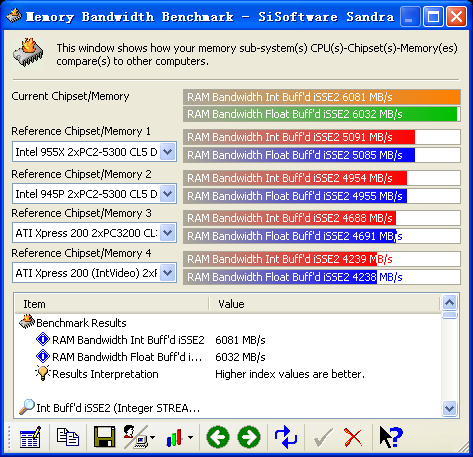Click results list scroll down arrow
473x457 pixels.
coord(450,408)
